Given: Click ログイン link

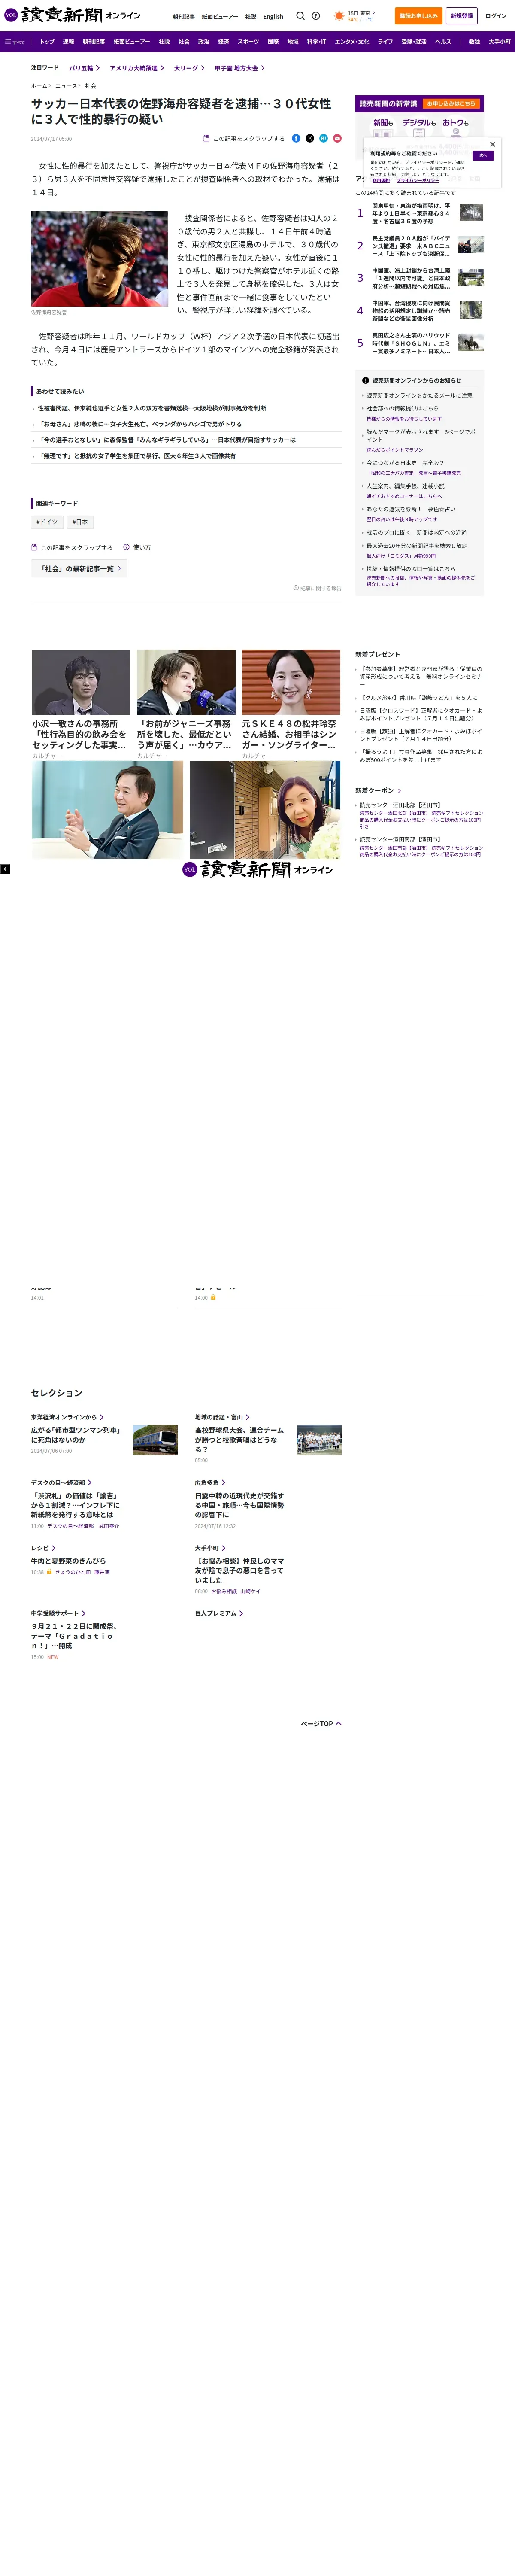Looking at the screenshot, I should 496,16.
